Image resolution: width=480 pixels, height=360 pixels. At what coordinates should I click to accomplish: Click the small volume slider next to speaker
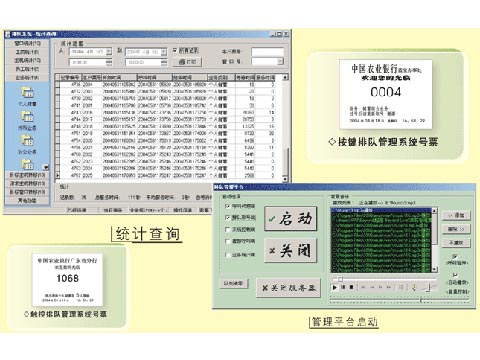click(429, 287)
